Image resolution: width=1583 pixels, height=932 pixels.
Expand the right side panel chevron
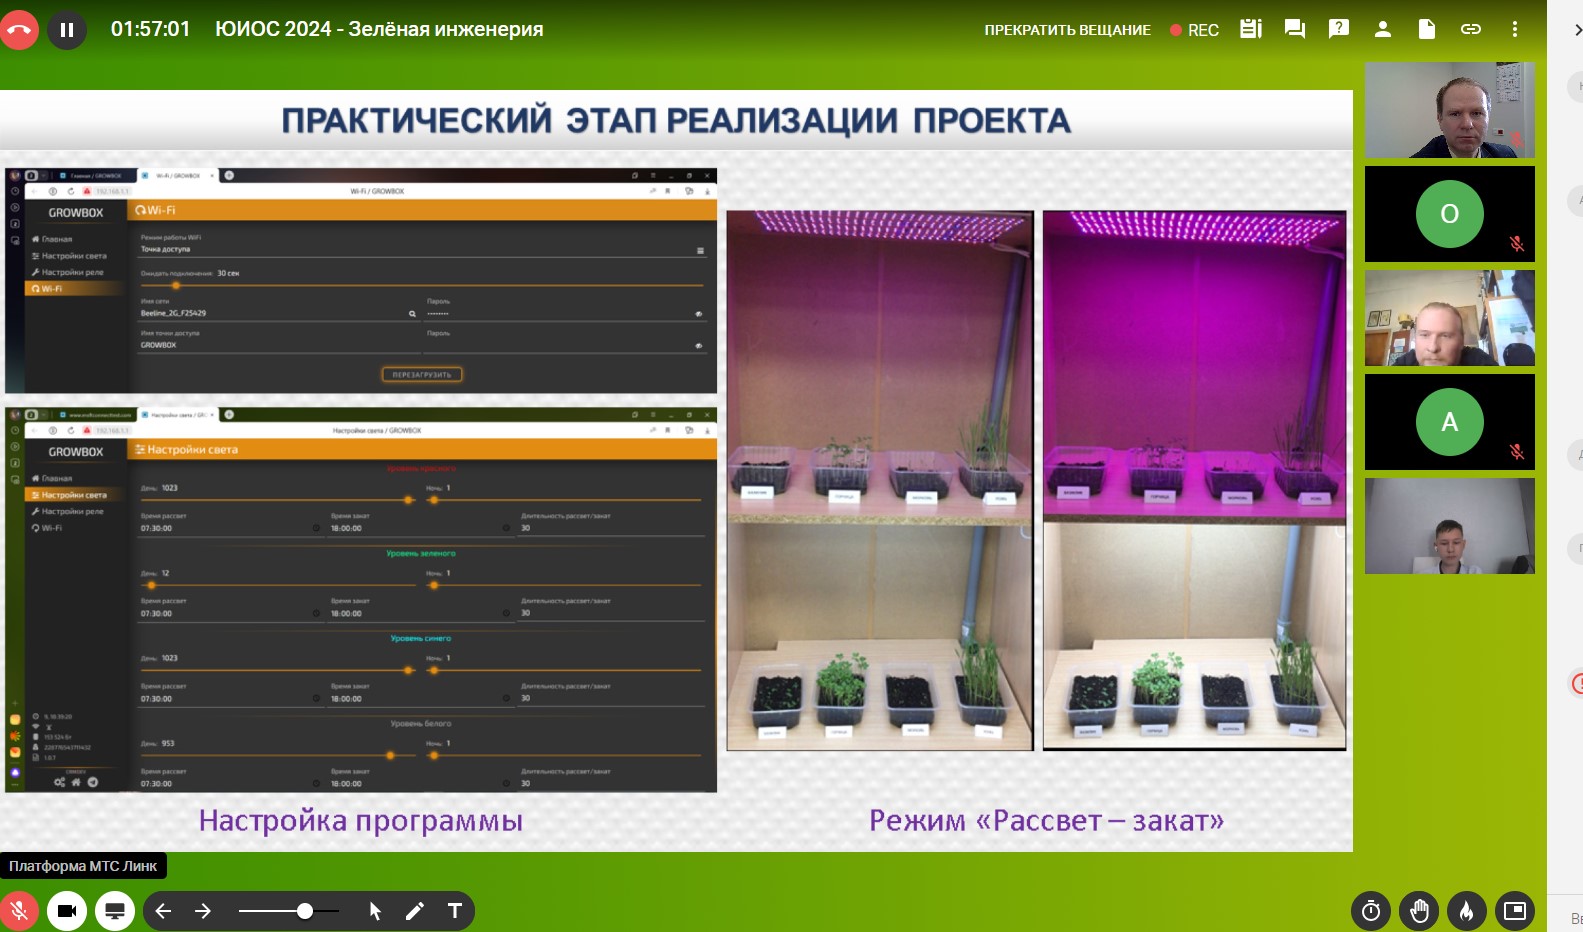tap(1577, 30)
